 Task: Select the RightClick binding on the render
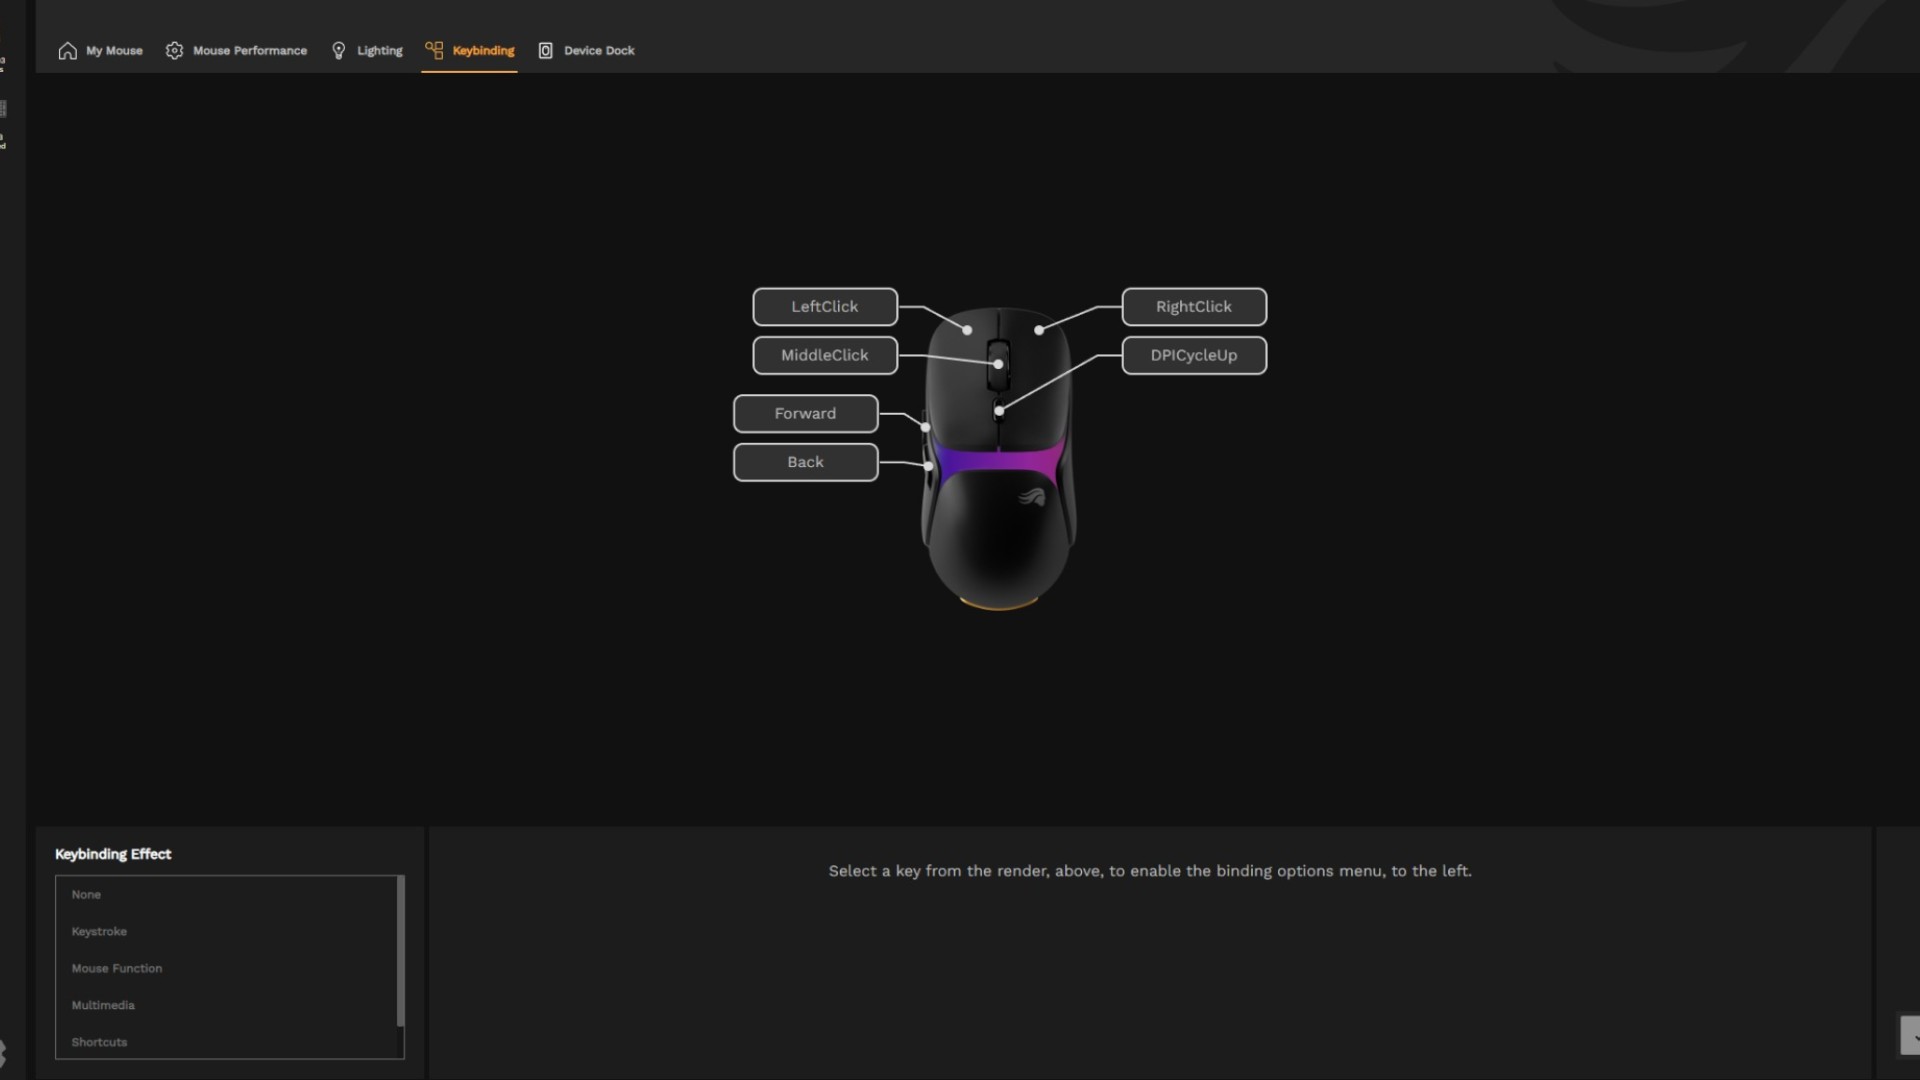[x=1194, y=307]
